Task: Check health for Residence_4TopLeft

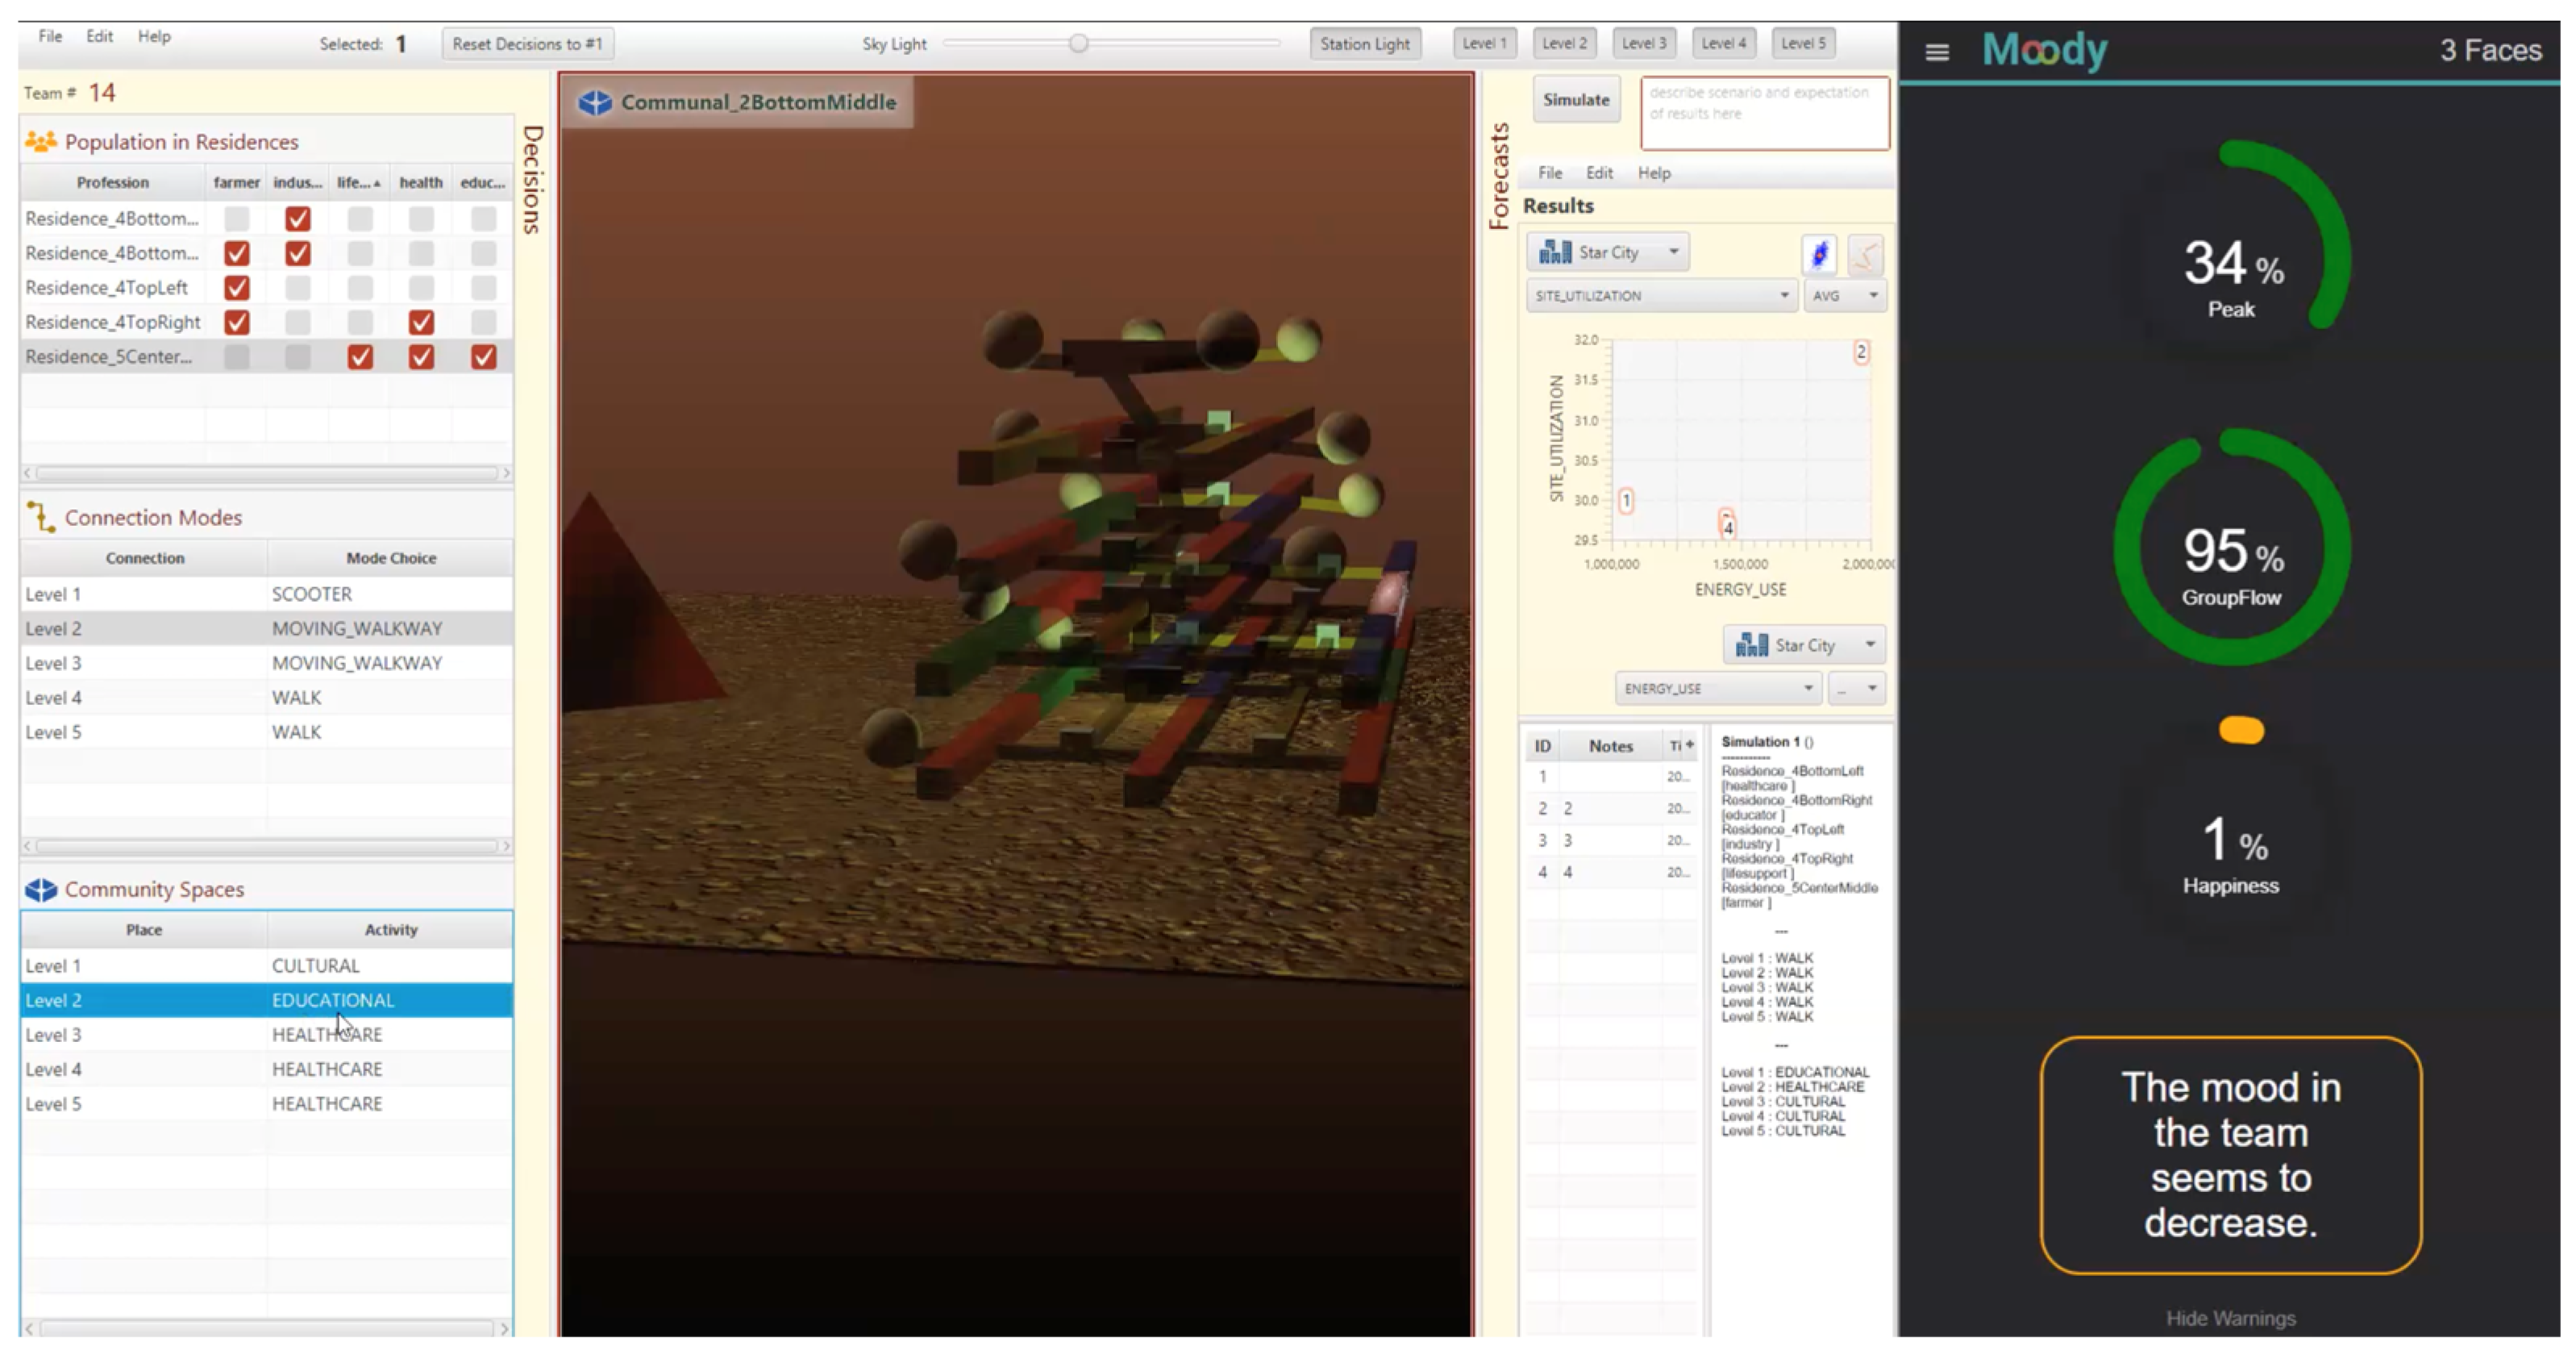Action: coord(421,288)
